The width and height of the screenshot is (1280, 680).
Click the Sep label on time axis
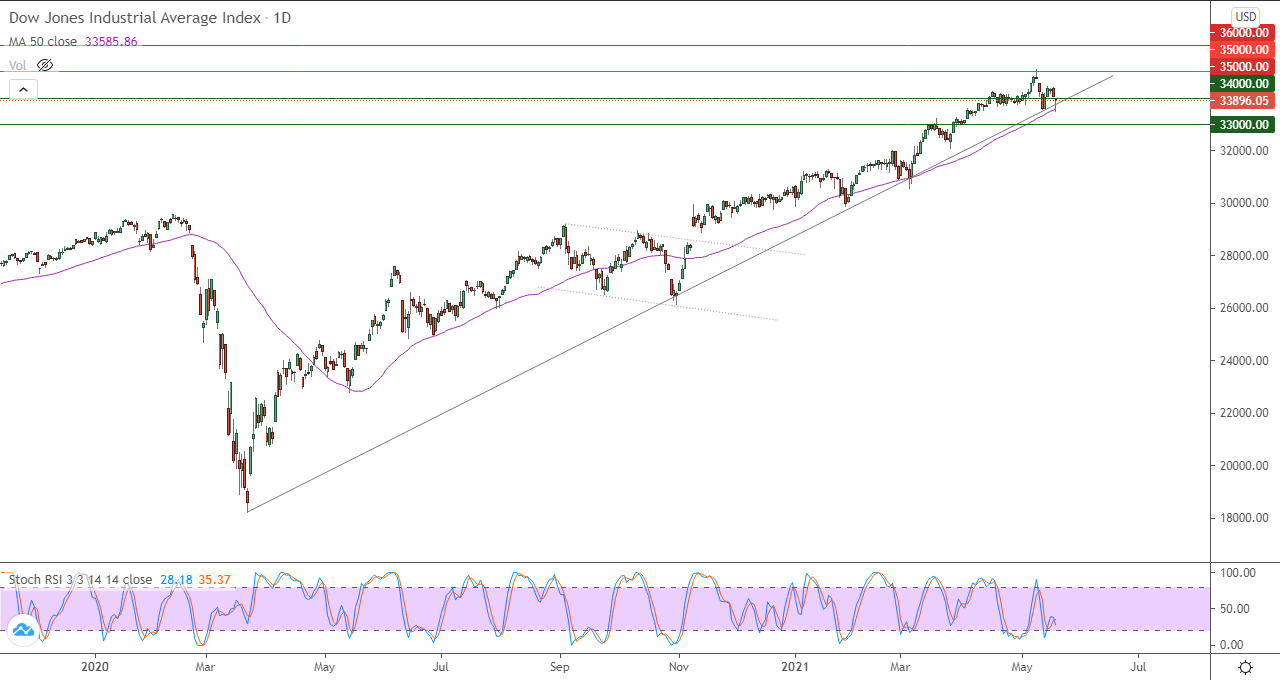click(x=559, y=665)
